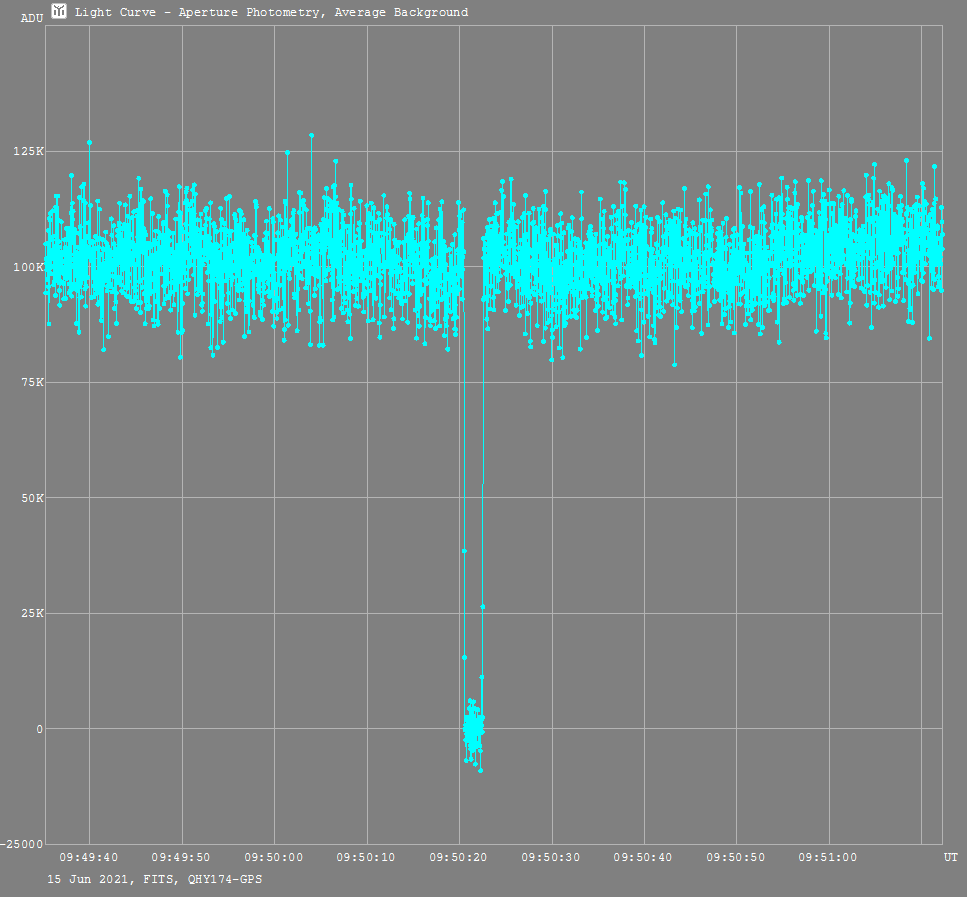Viewport: 967px width, 897px height.
Task: Click the 100K y-axis label
Action: coord(29,267)
